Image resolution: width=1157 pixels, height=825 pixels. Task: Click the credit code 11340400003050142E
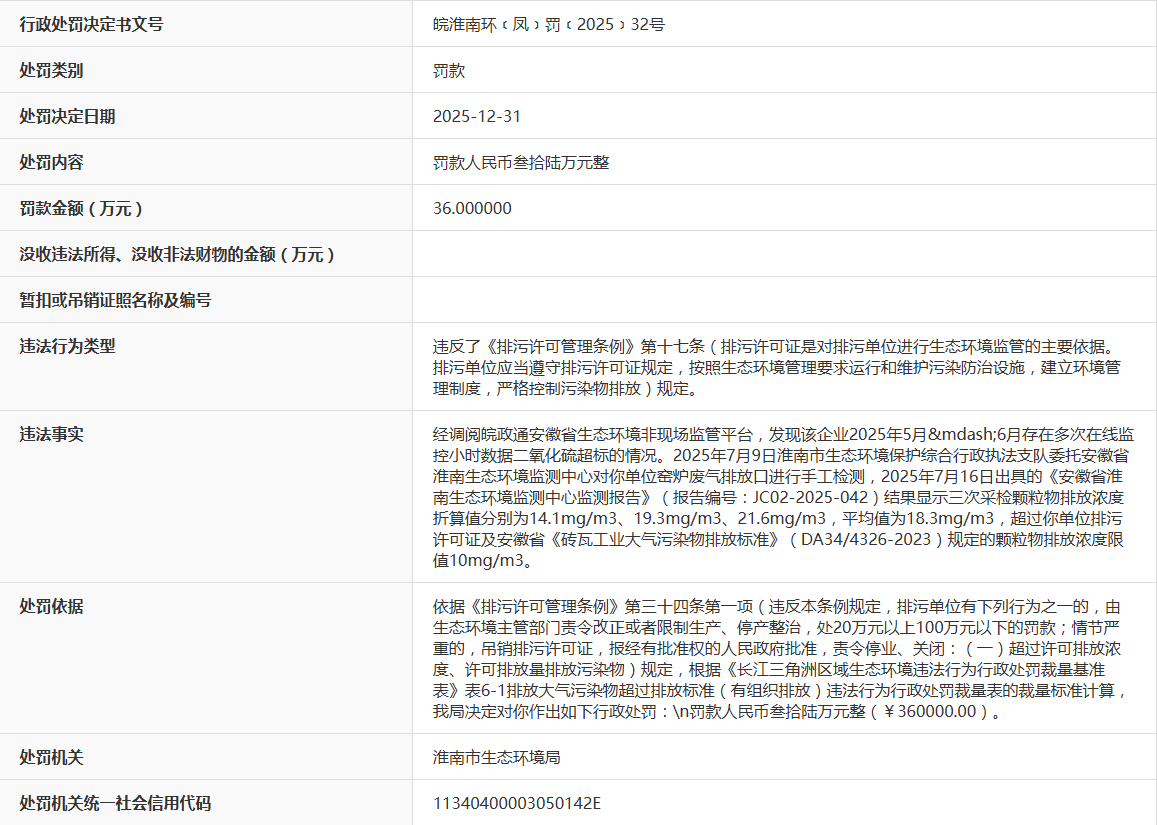pyautogui.click(x=517, y=804)
